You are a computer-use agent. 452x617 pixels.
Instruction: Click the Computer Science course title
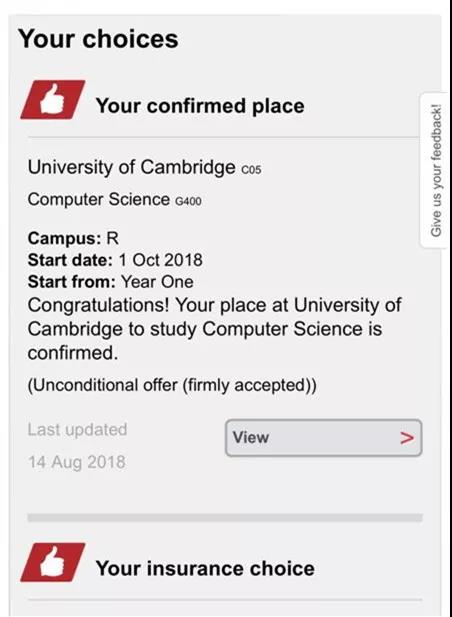[x=98, y=199]
